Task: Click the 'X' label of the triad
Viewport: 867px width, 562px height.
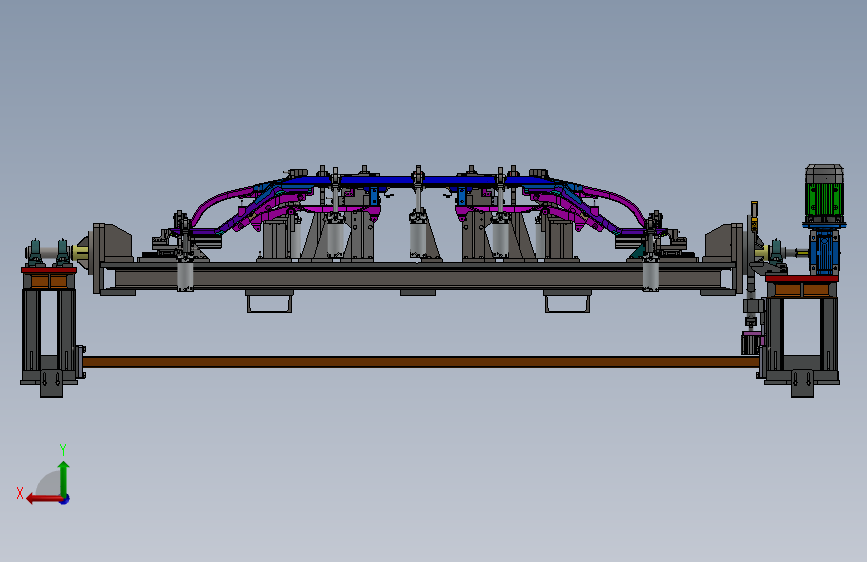Action: [20, 493]
